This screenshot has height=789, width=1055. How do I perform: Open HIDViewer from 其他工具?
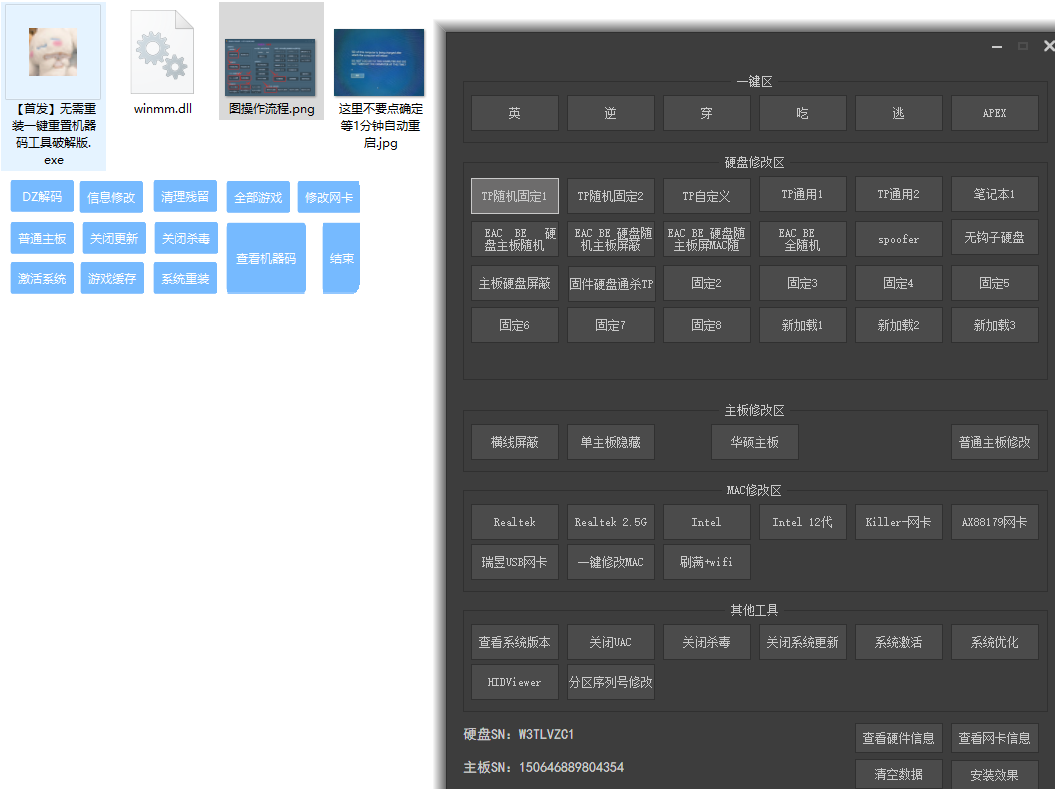[514, 682]
